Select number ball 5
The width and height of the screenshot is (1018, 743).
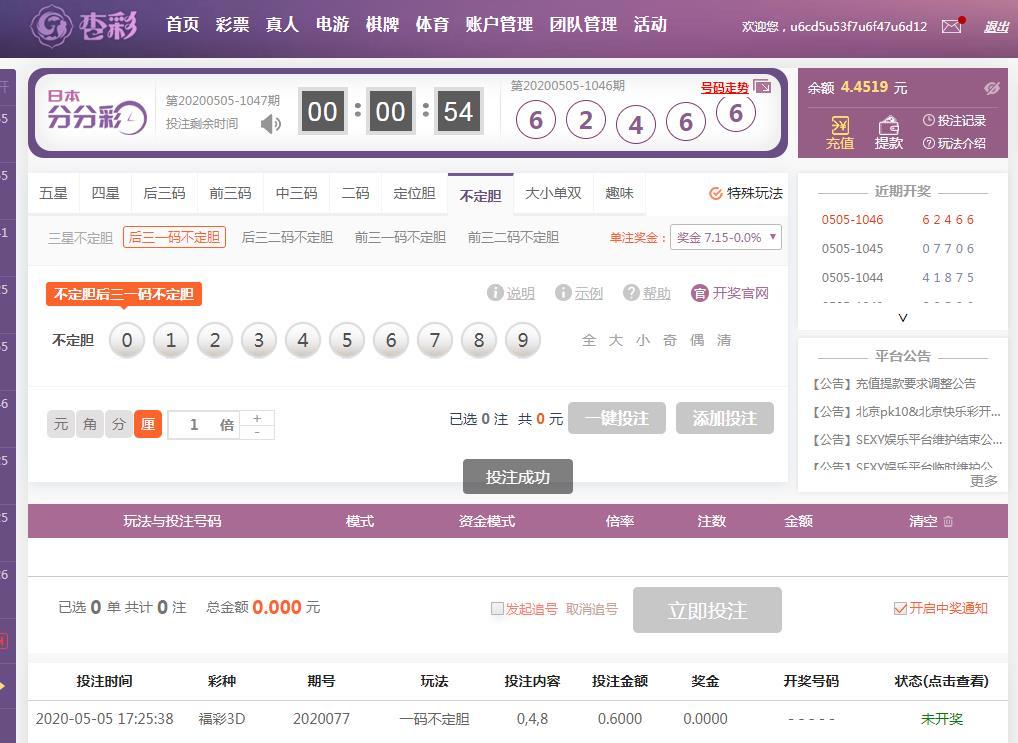(x=347, y=340)
